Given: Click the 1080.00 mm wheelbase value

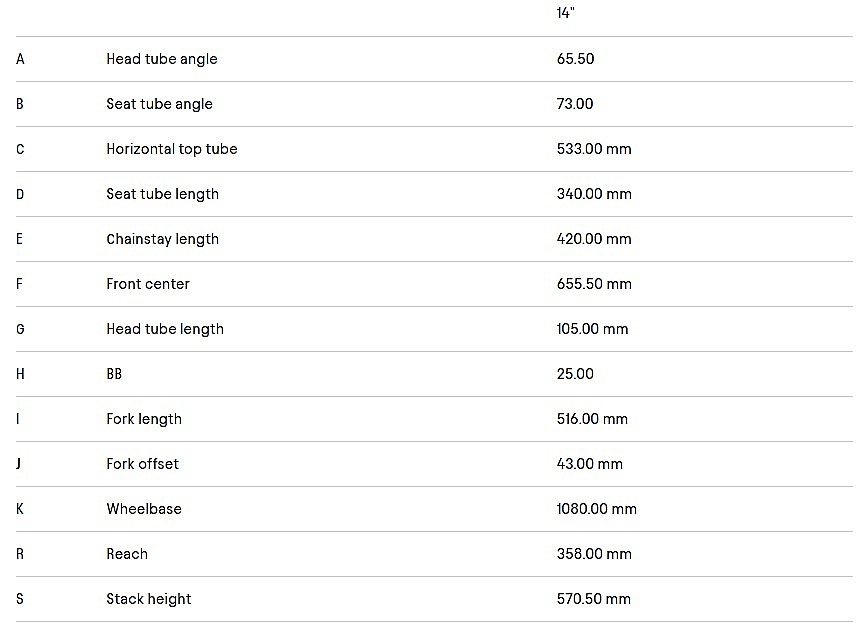Looking at the screenshot, I should tap(596, 509).
